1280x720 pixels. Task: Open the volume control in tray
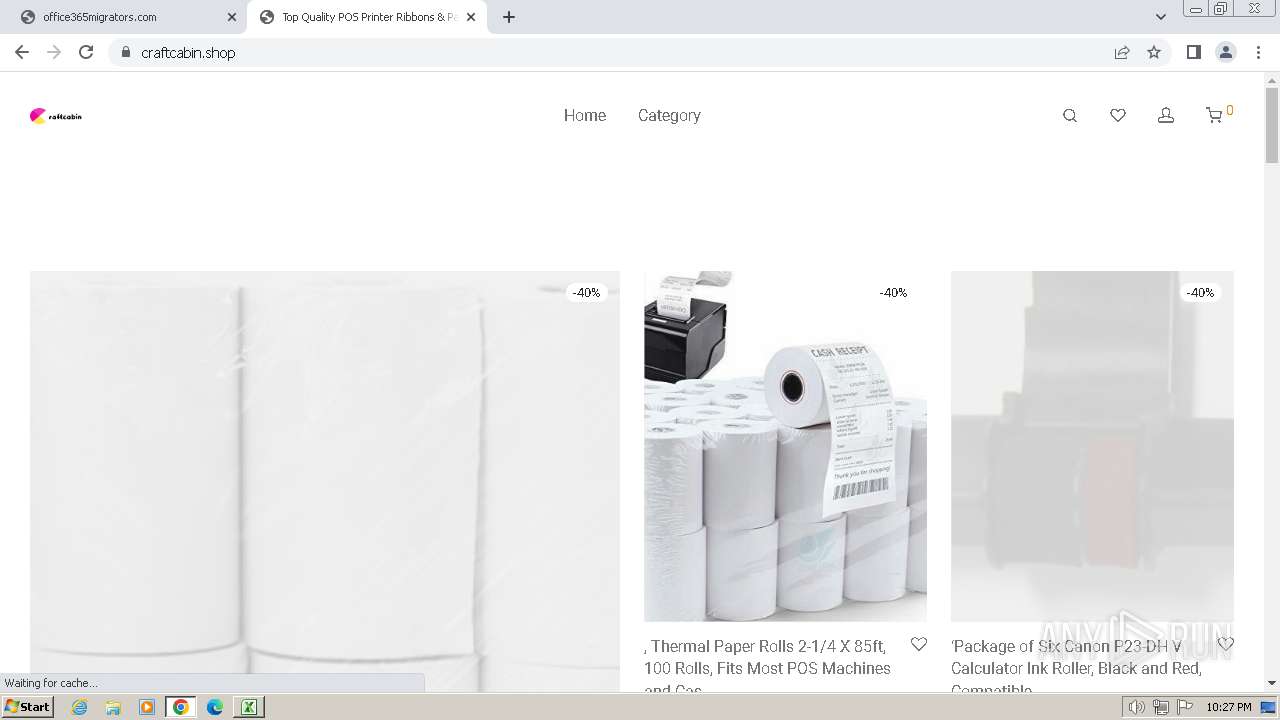coord(1137,707)
